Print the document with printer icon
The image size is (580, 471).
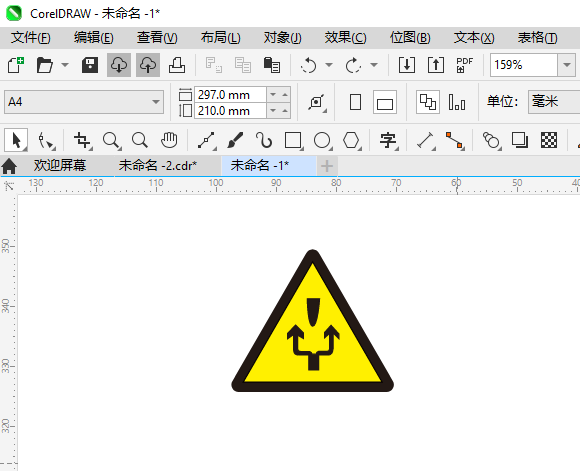pos(177,65)
